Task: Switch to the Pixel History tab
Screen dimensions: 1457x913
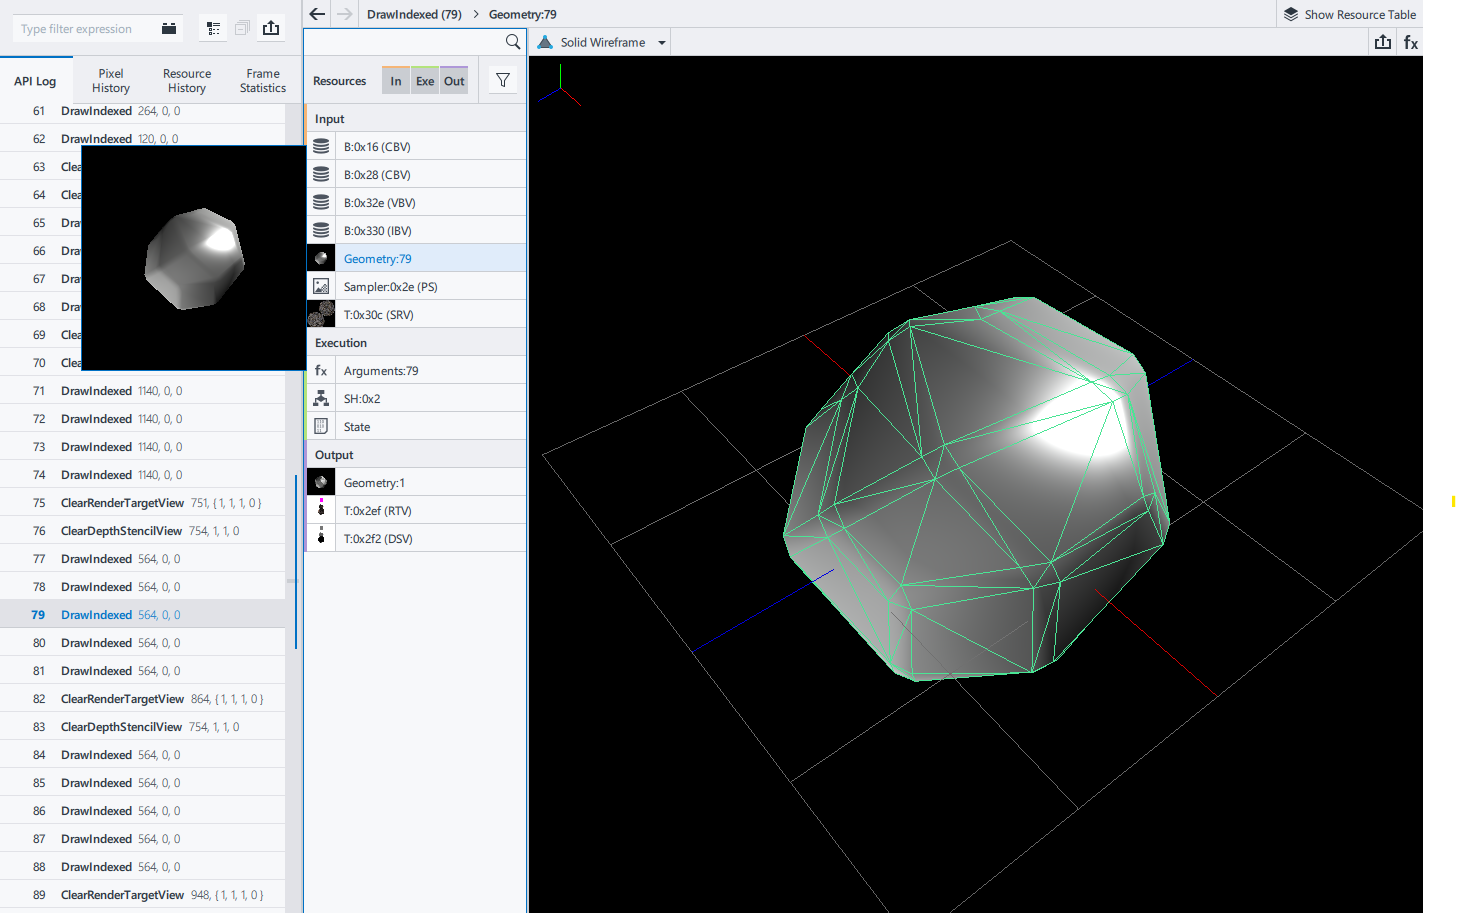Action: pyautogui.click(x=111, y=81)
